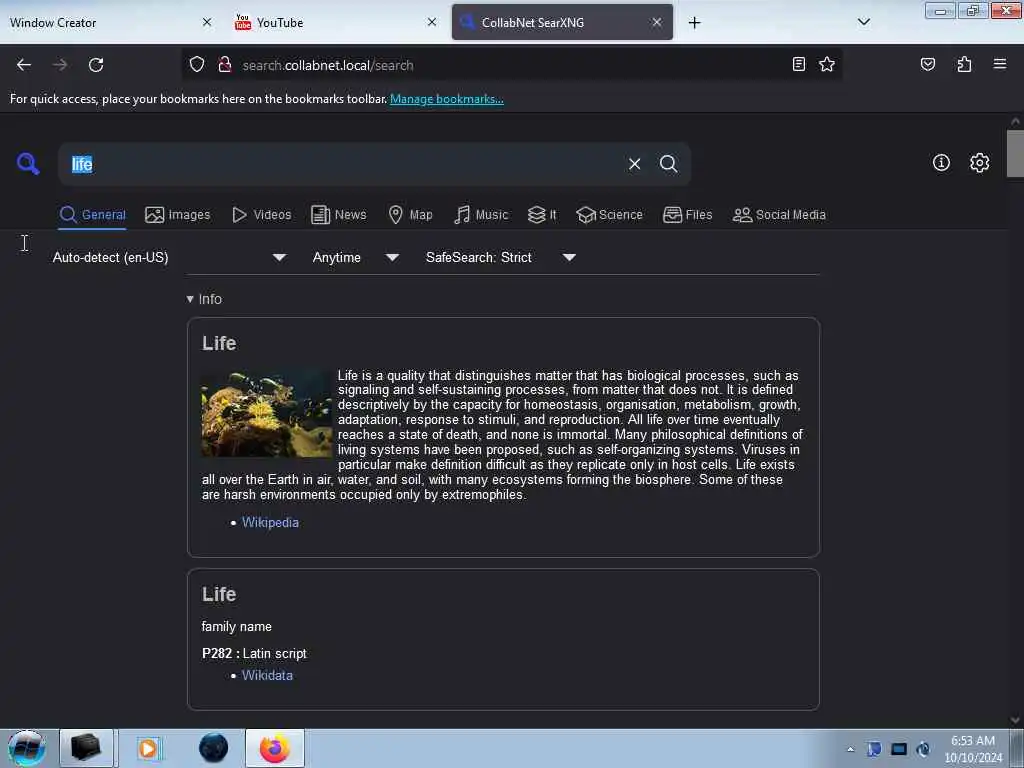
Task: Switch to Videos category
Action: pos(261,215)
